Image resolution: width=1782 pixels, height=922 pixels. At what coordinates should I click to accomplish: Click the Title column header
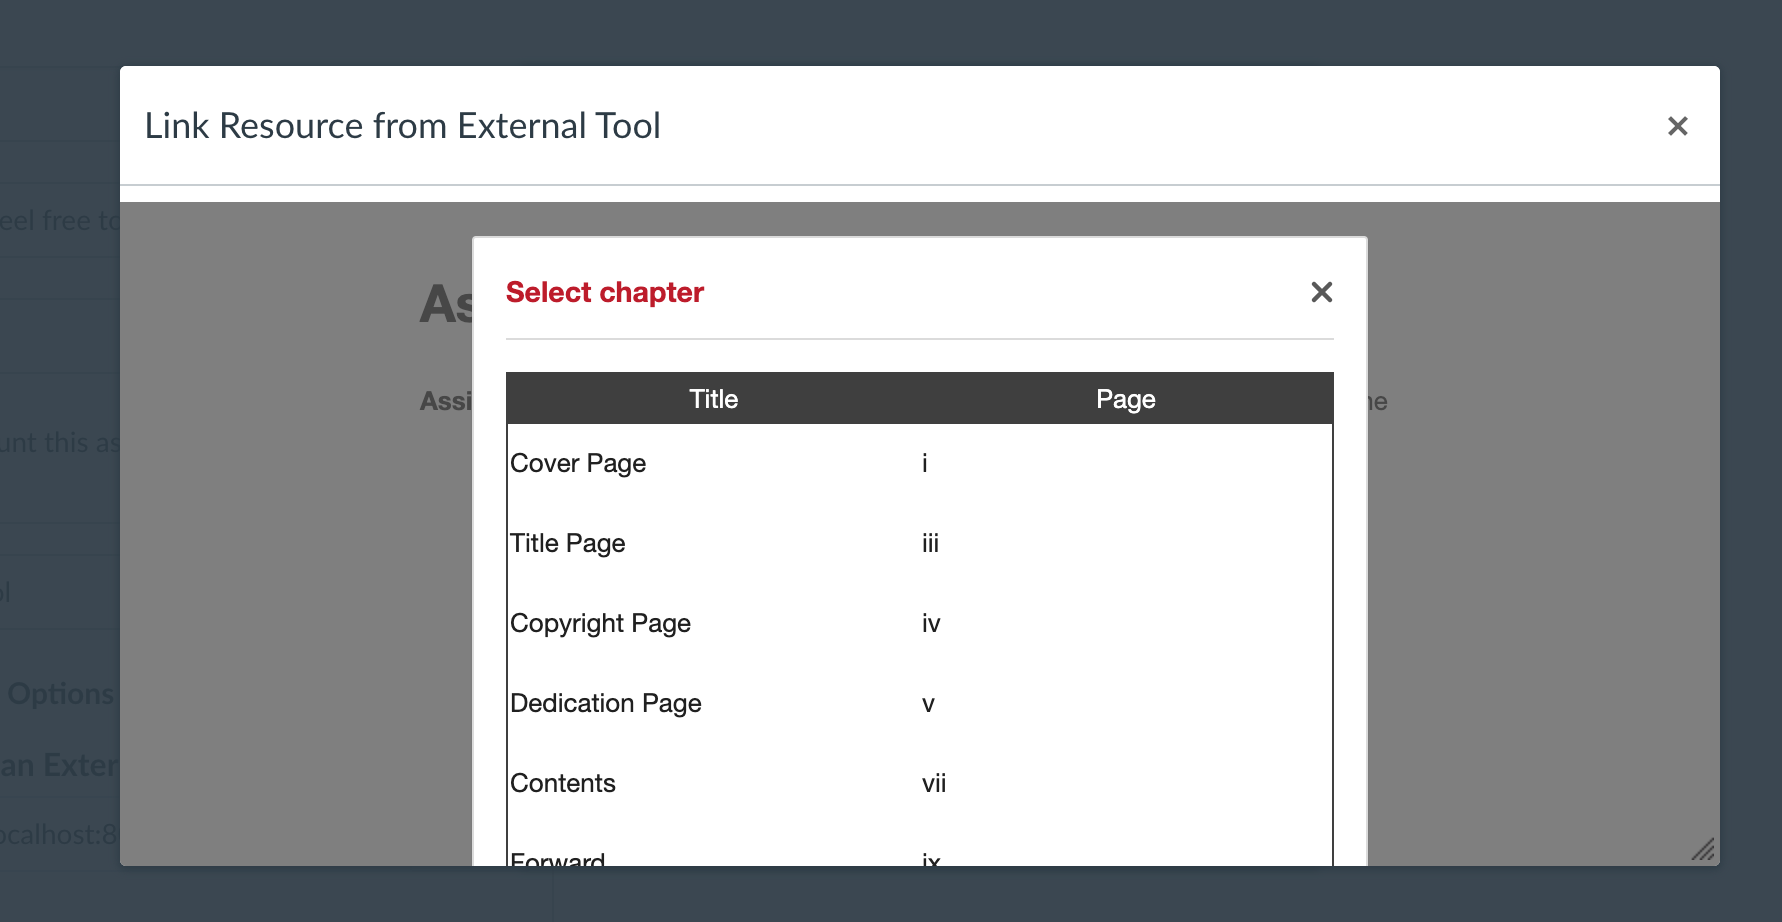click(713, 398)
